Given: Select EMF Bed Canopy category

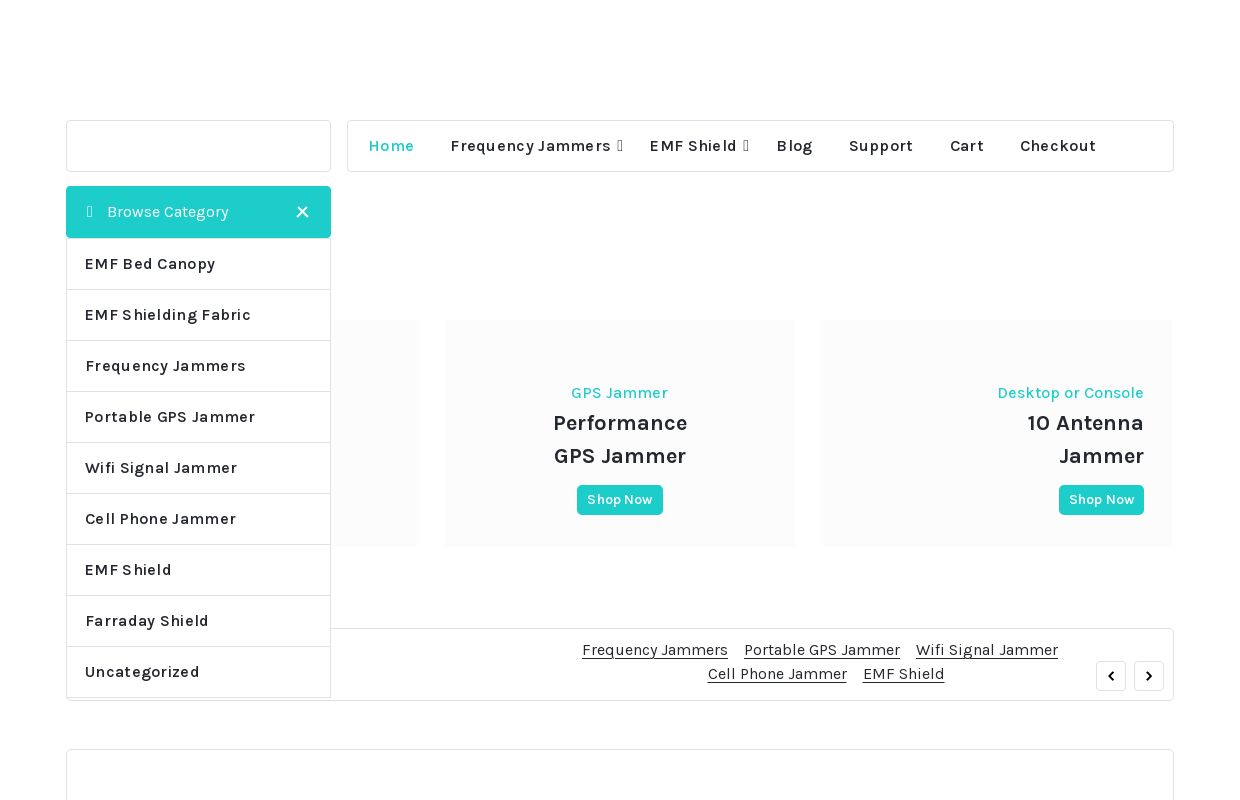Looking at the screenshot, I should pos(150,264).
